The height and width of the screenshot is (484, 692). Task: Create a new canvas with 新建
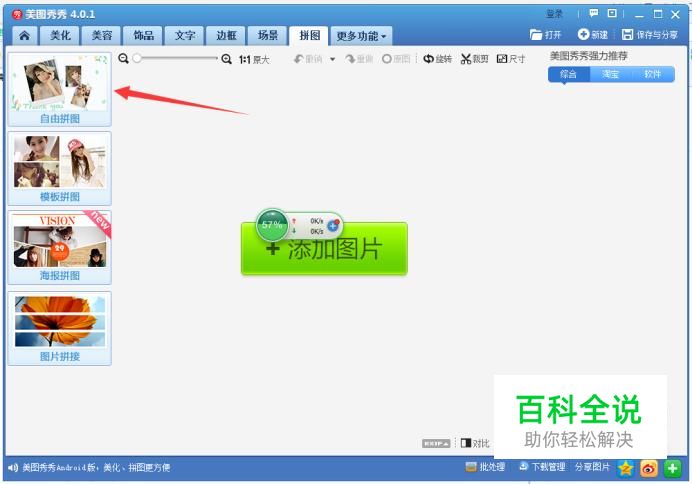coord(593,35)
